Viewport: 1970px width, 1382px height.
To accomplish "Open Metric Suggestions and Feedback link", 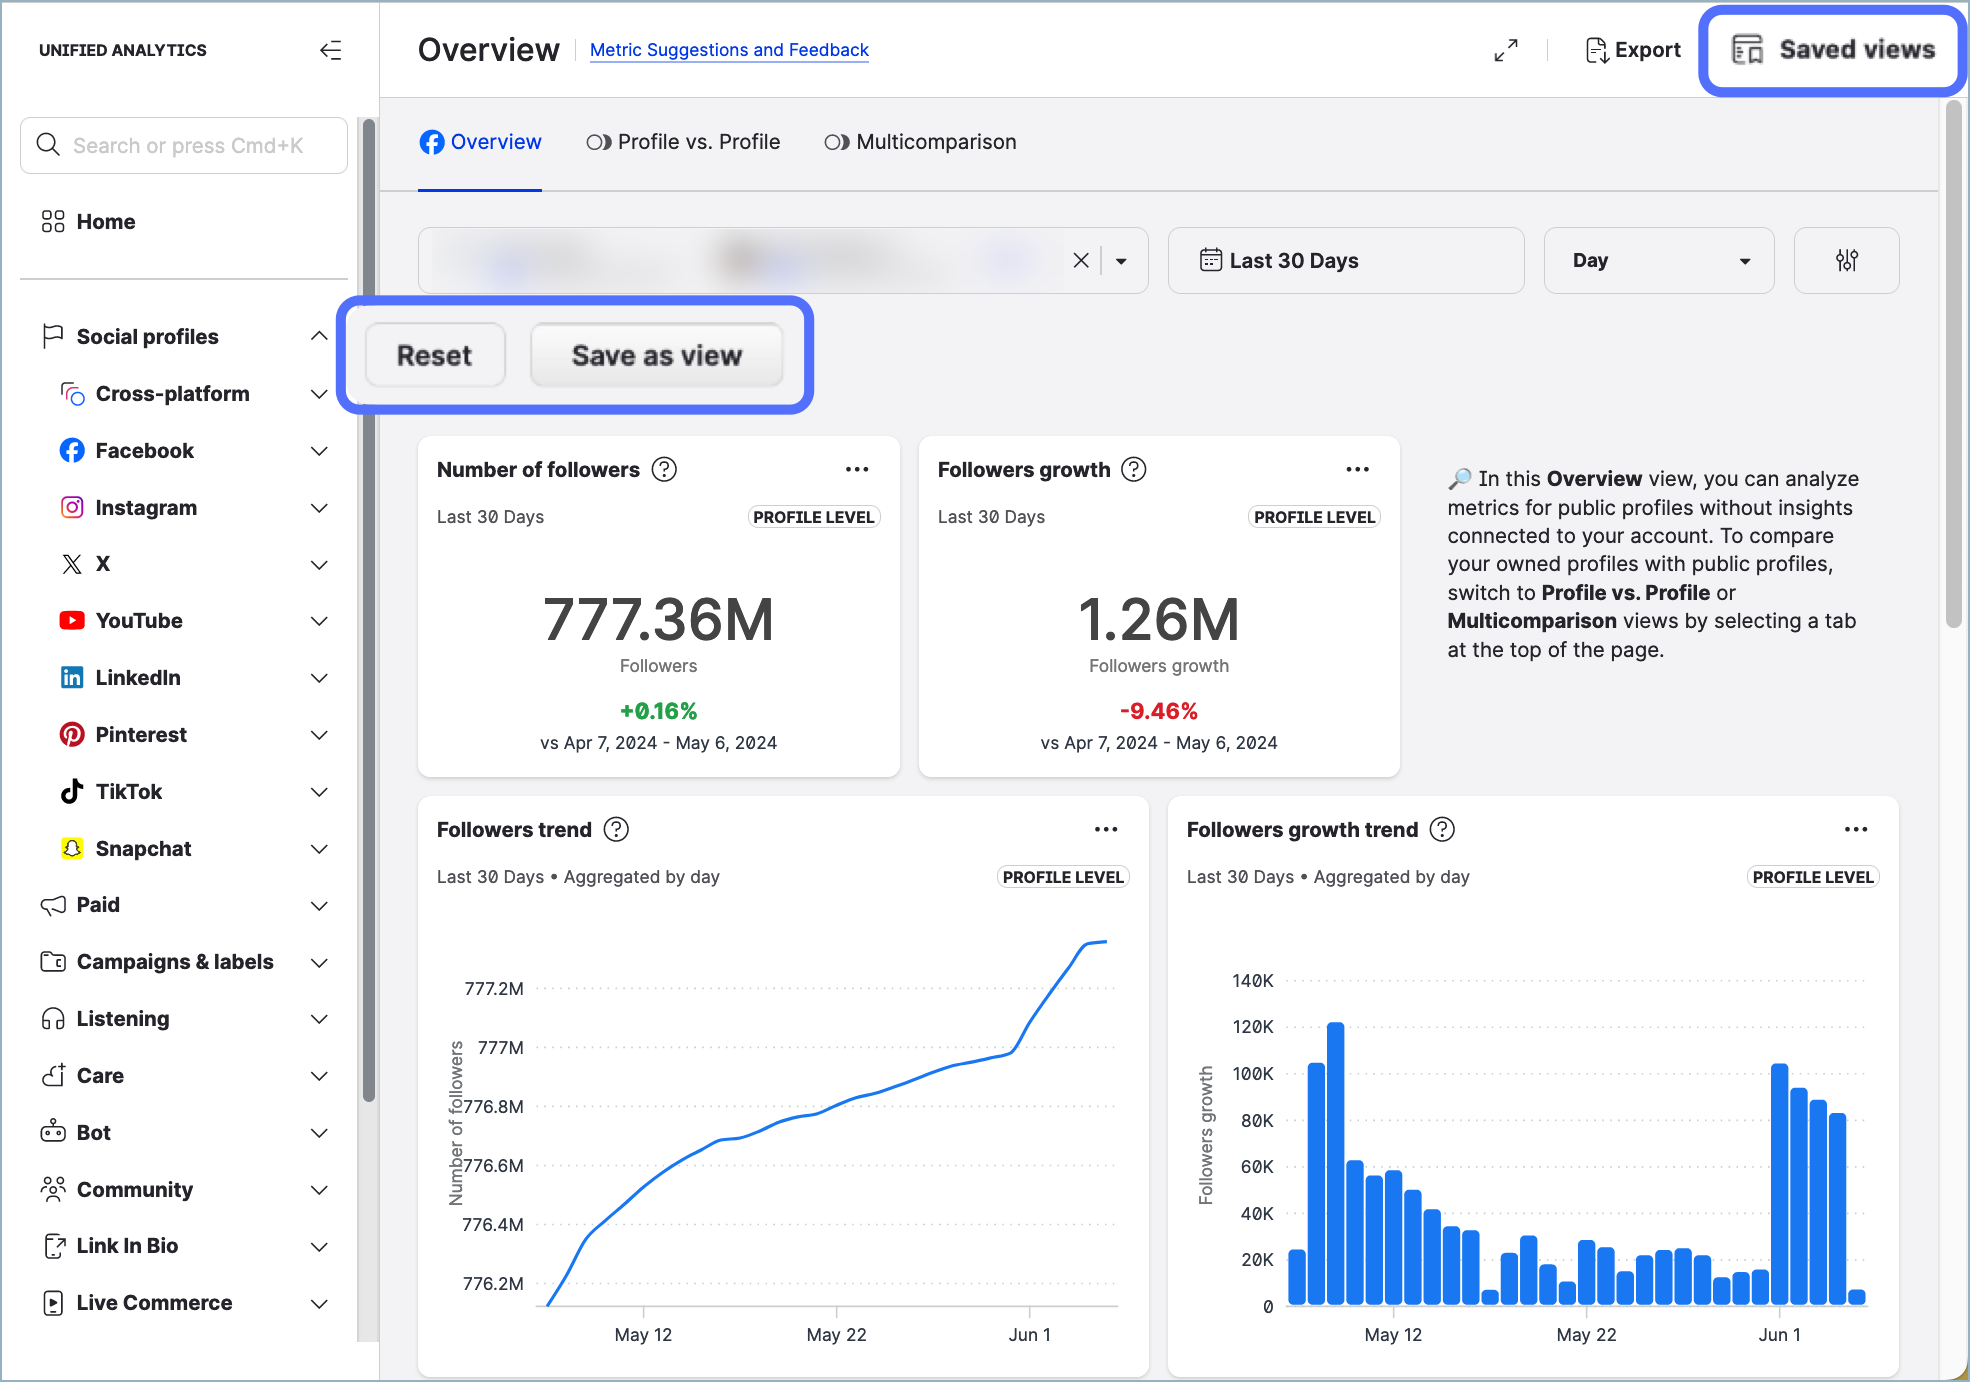I will point(729,50).
